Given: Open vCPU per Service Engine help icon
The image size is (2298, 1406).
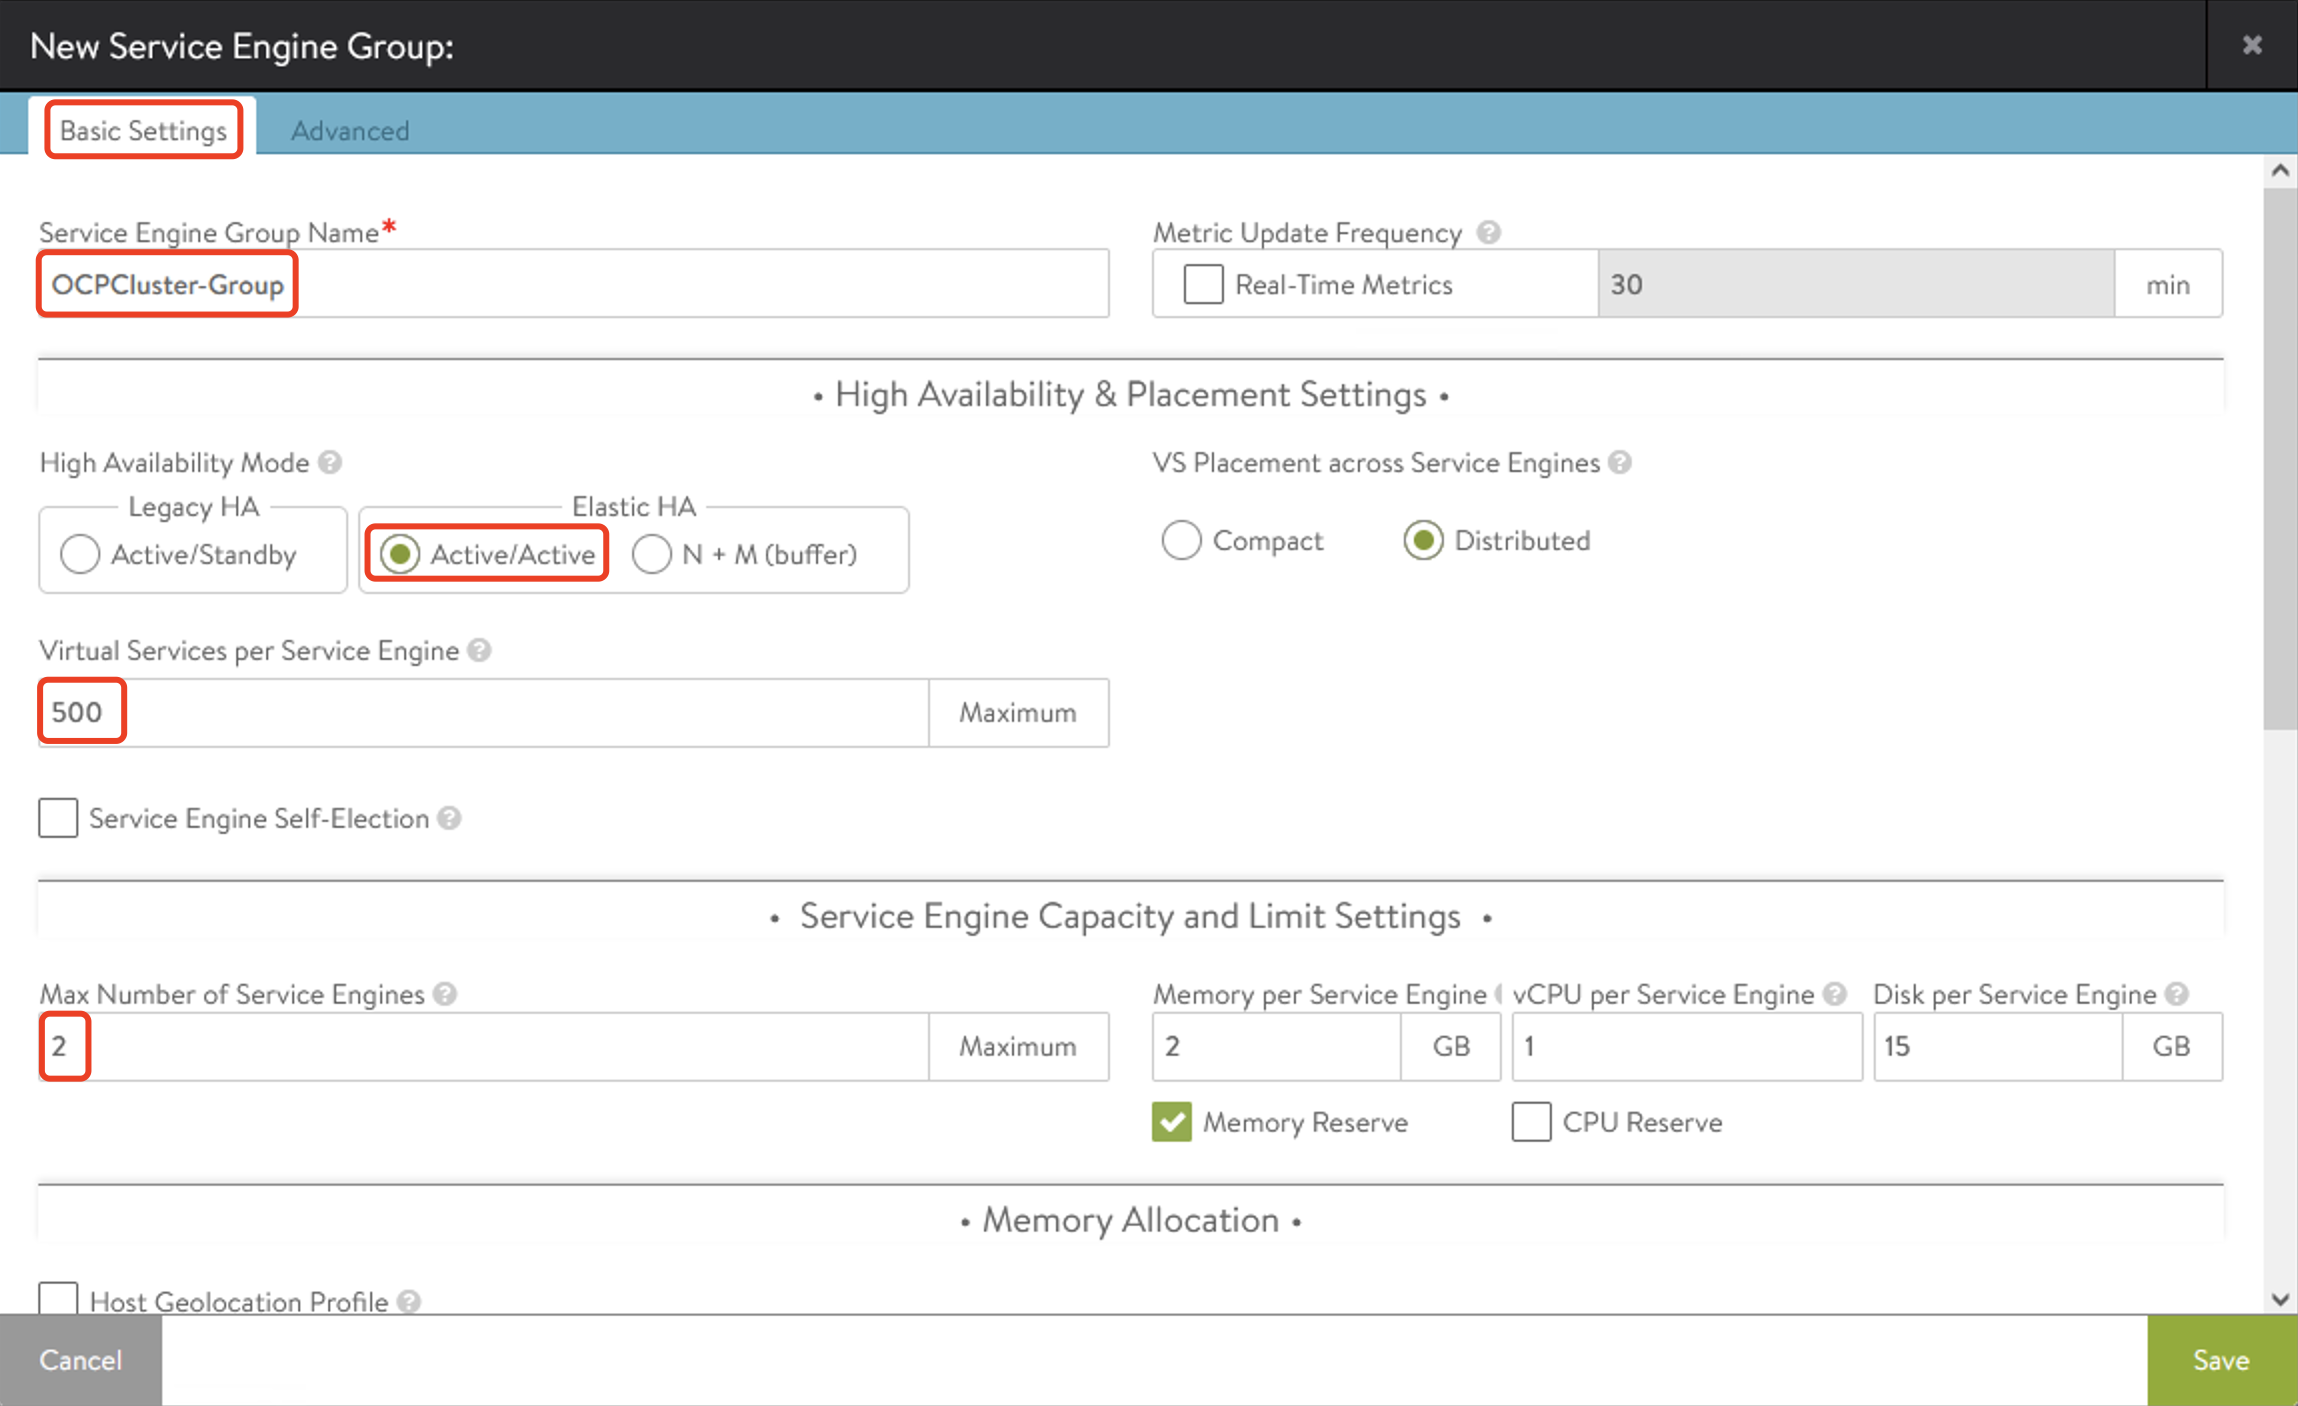Looking at the screenshot, I should click(x=1834, y=994).
